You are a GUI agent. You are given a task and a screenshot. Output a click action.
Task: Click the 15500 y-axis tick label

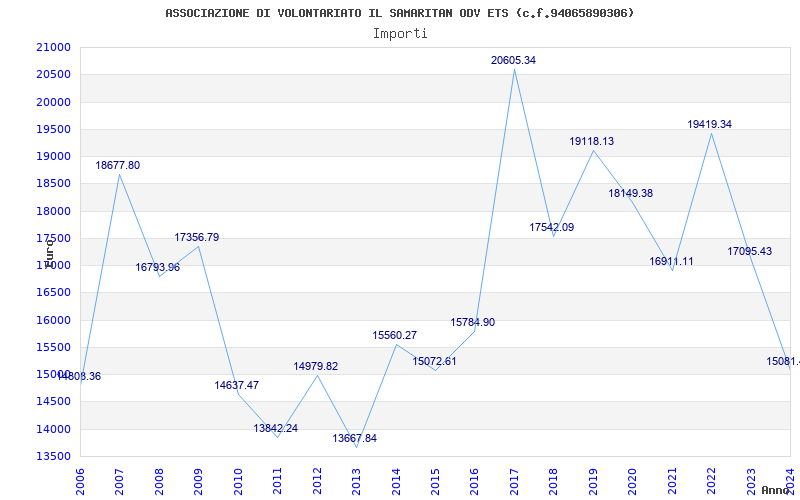tap(53, 347)
